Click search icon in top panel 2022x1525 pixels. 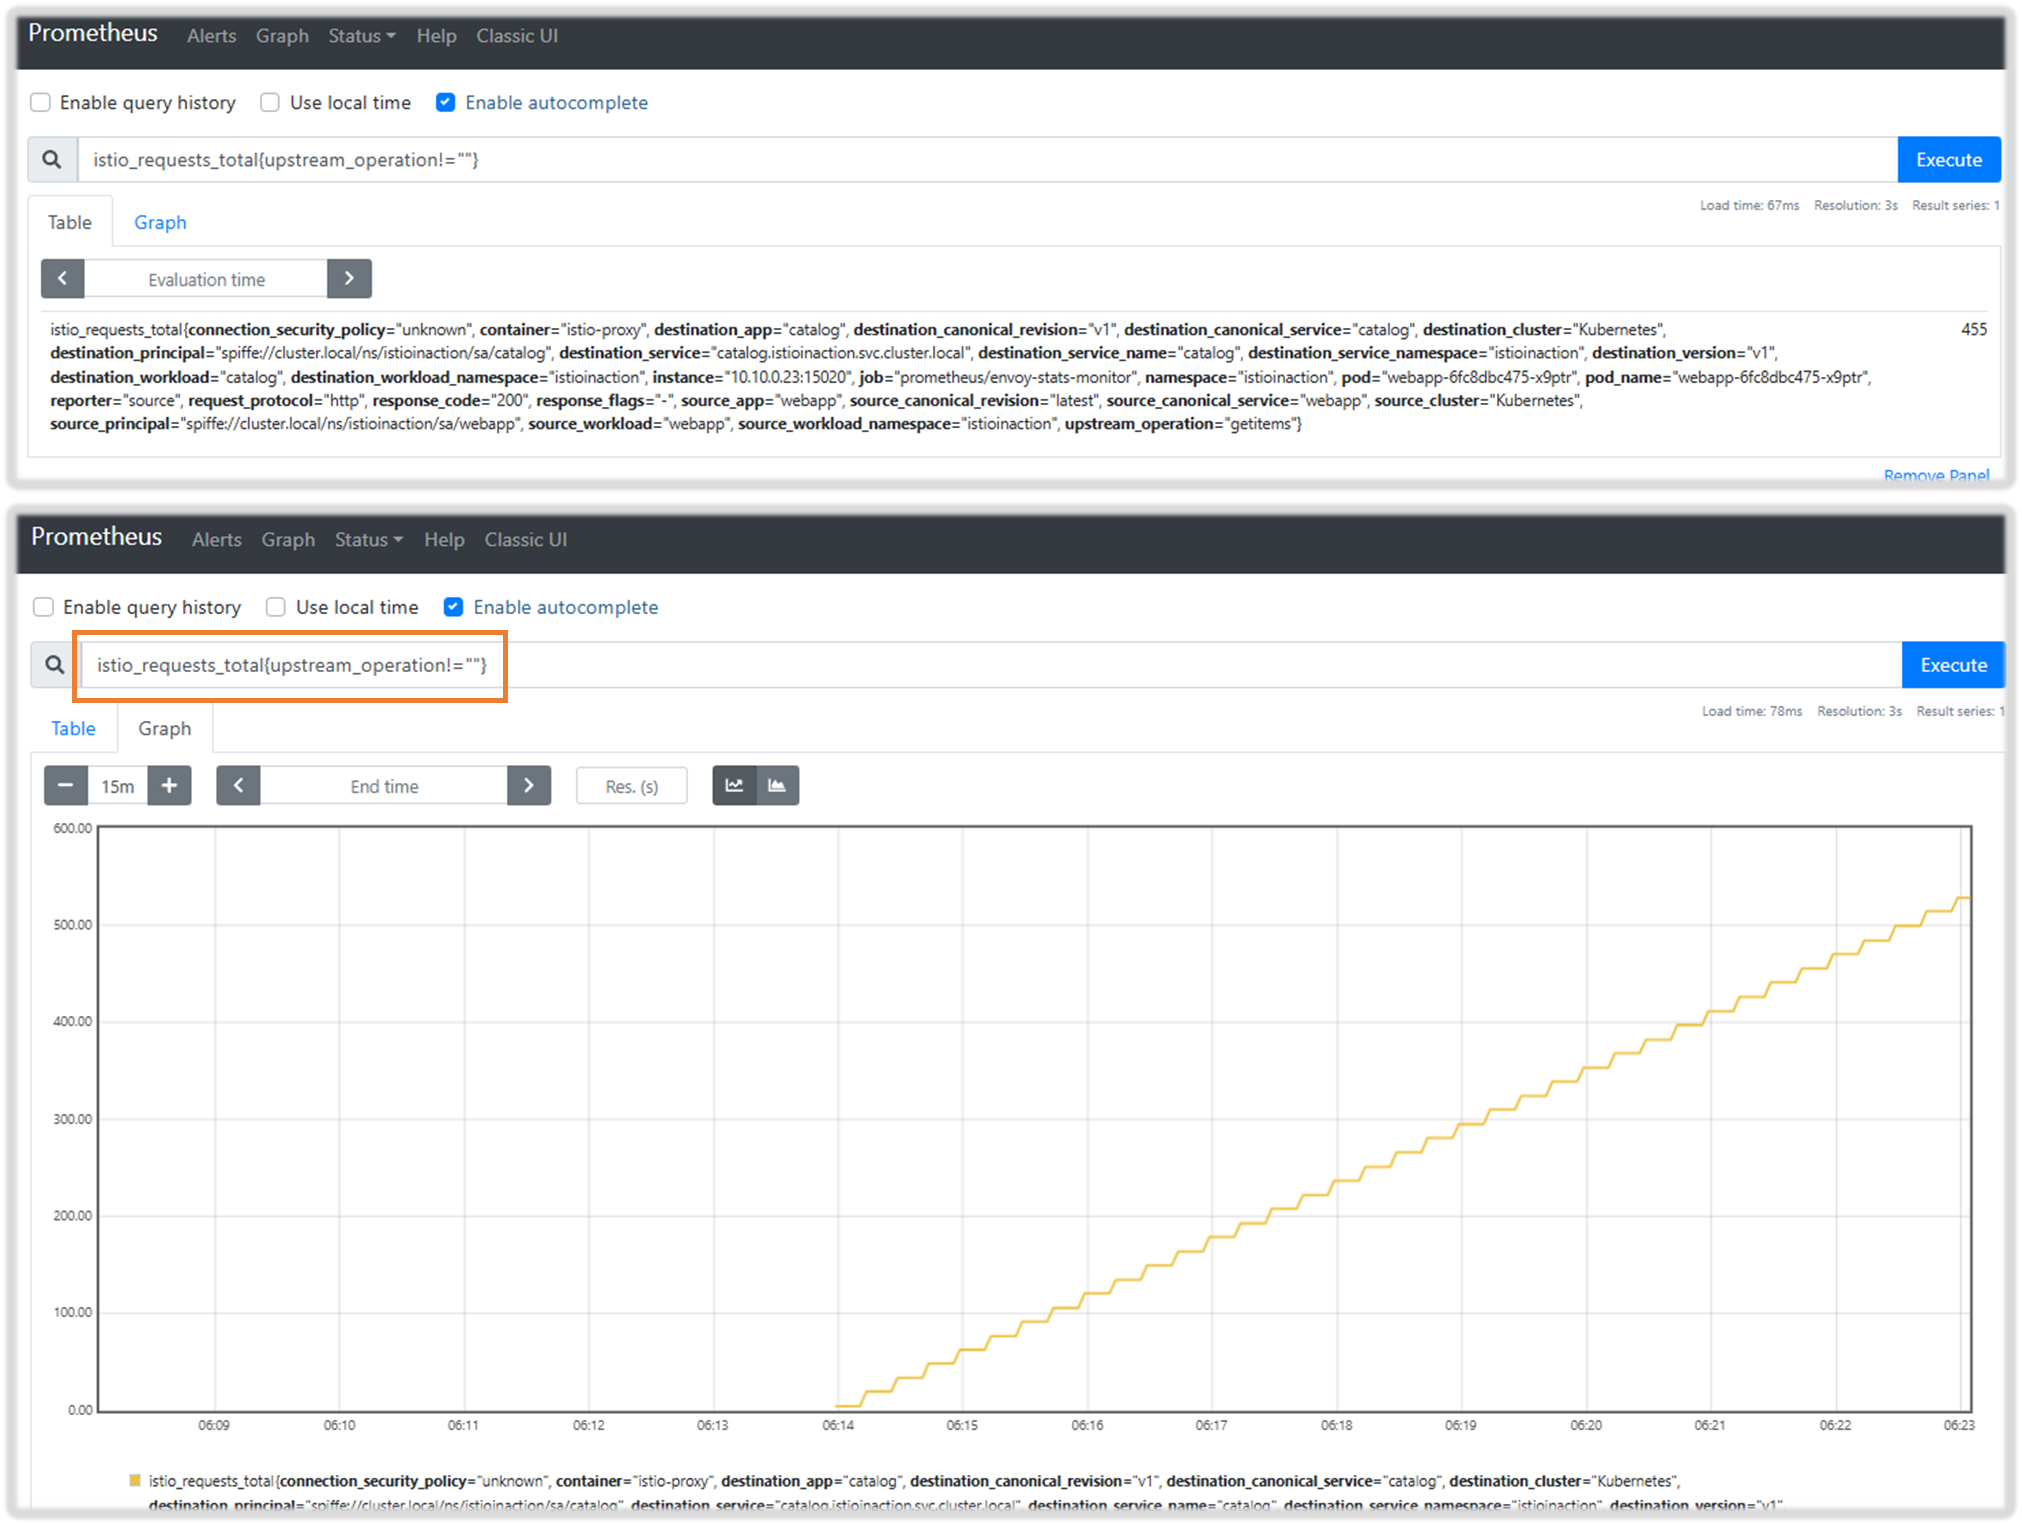point(52,160)
